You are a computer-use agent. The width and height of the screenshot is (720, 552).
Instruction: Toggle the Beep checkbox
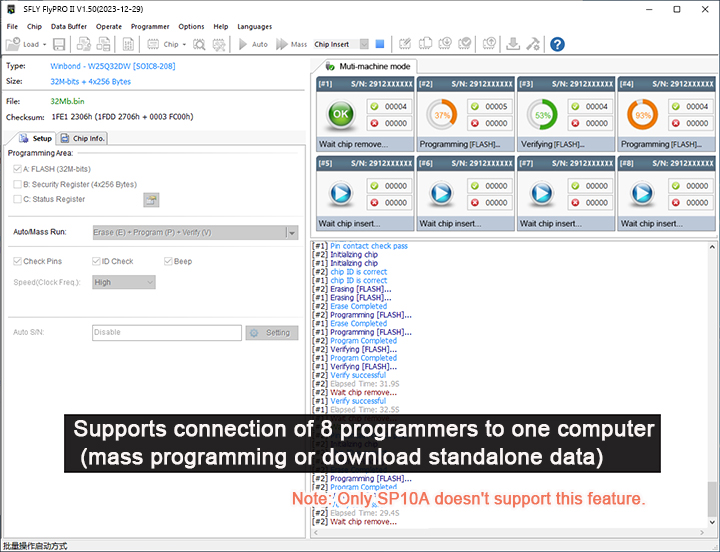(x=168, y=261)
